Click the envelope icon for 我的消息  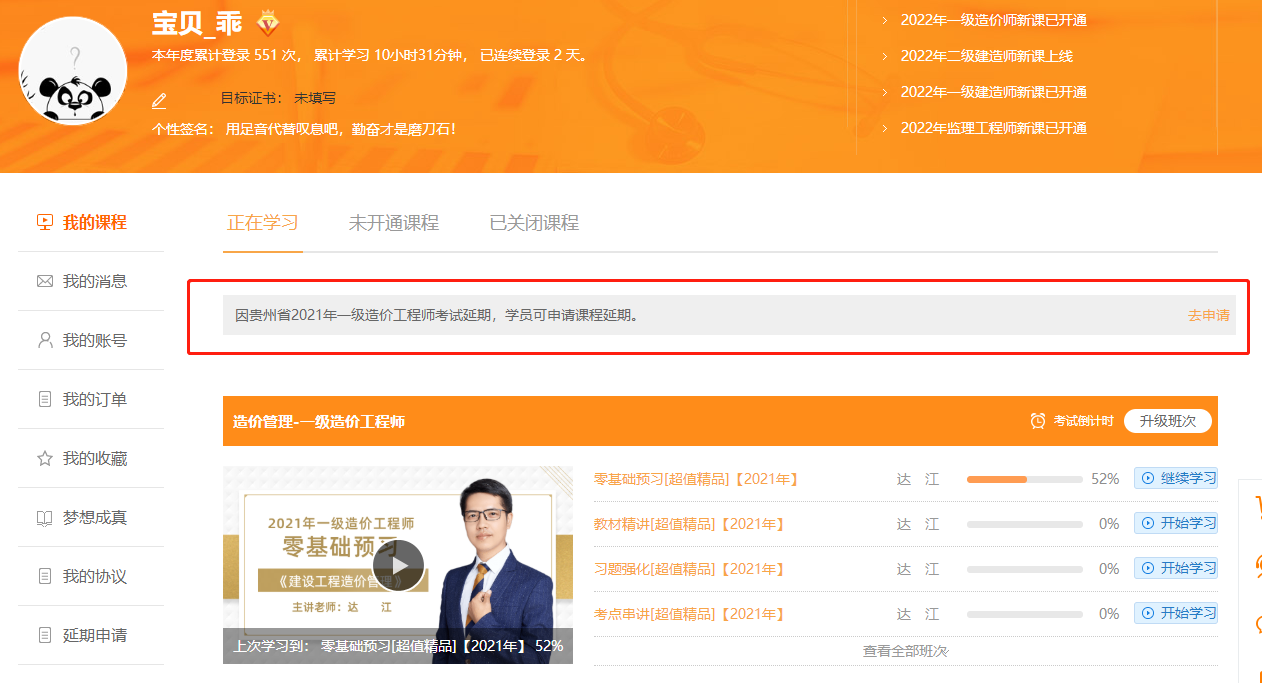click(x=45, y=282)
